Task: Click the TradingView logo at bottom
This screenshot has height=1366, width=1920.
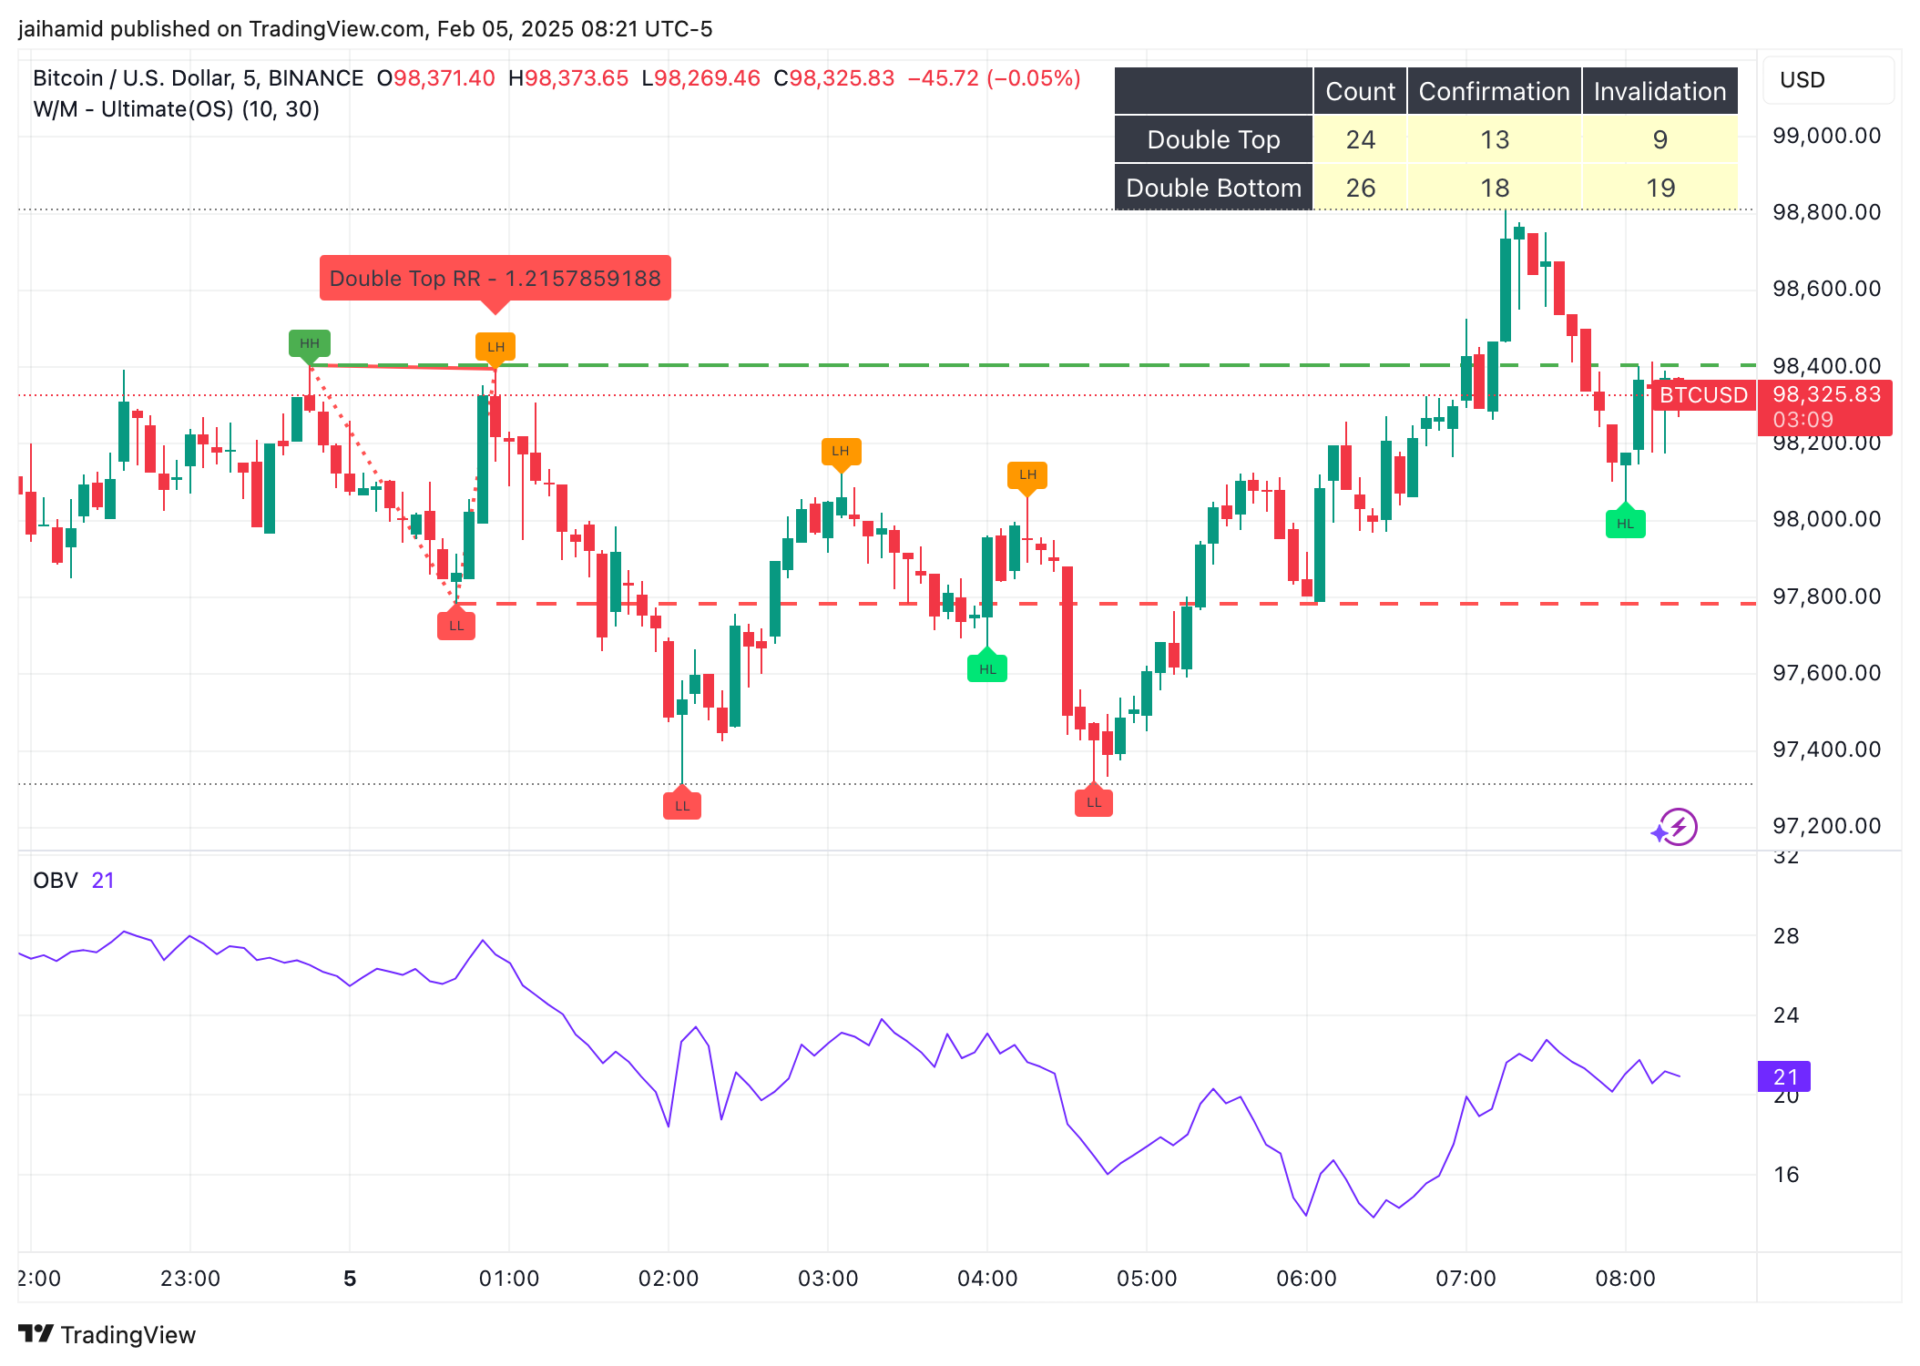Action: (107, 1334)
